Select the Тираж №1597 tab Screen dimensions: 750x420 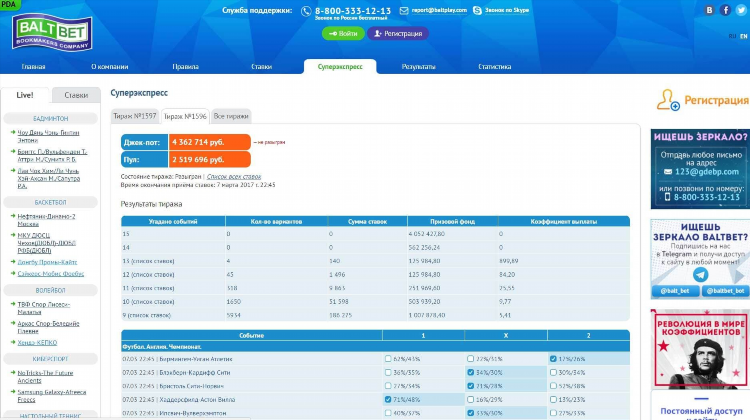click(135, 116)
